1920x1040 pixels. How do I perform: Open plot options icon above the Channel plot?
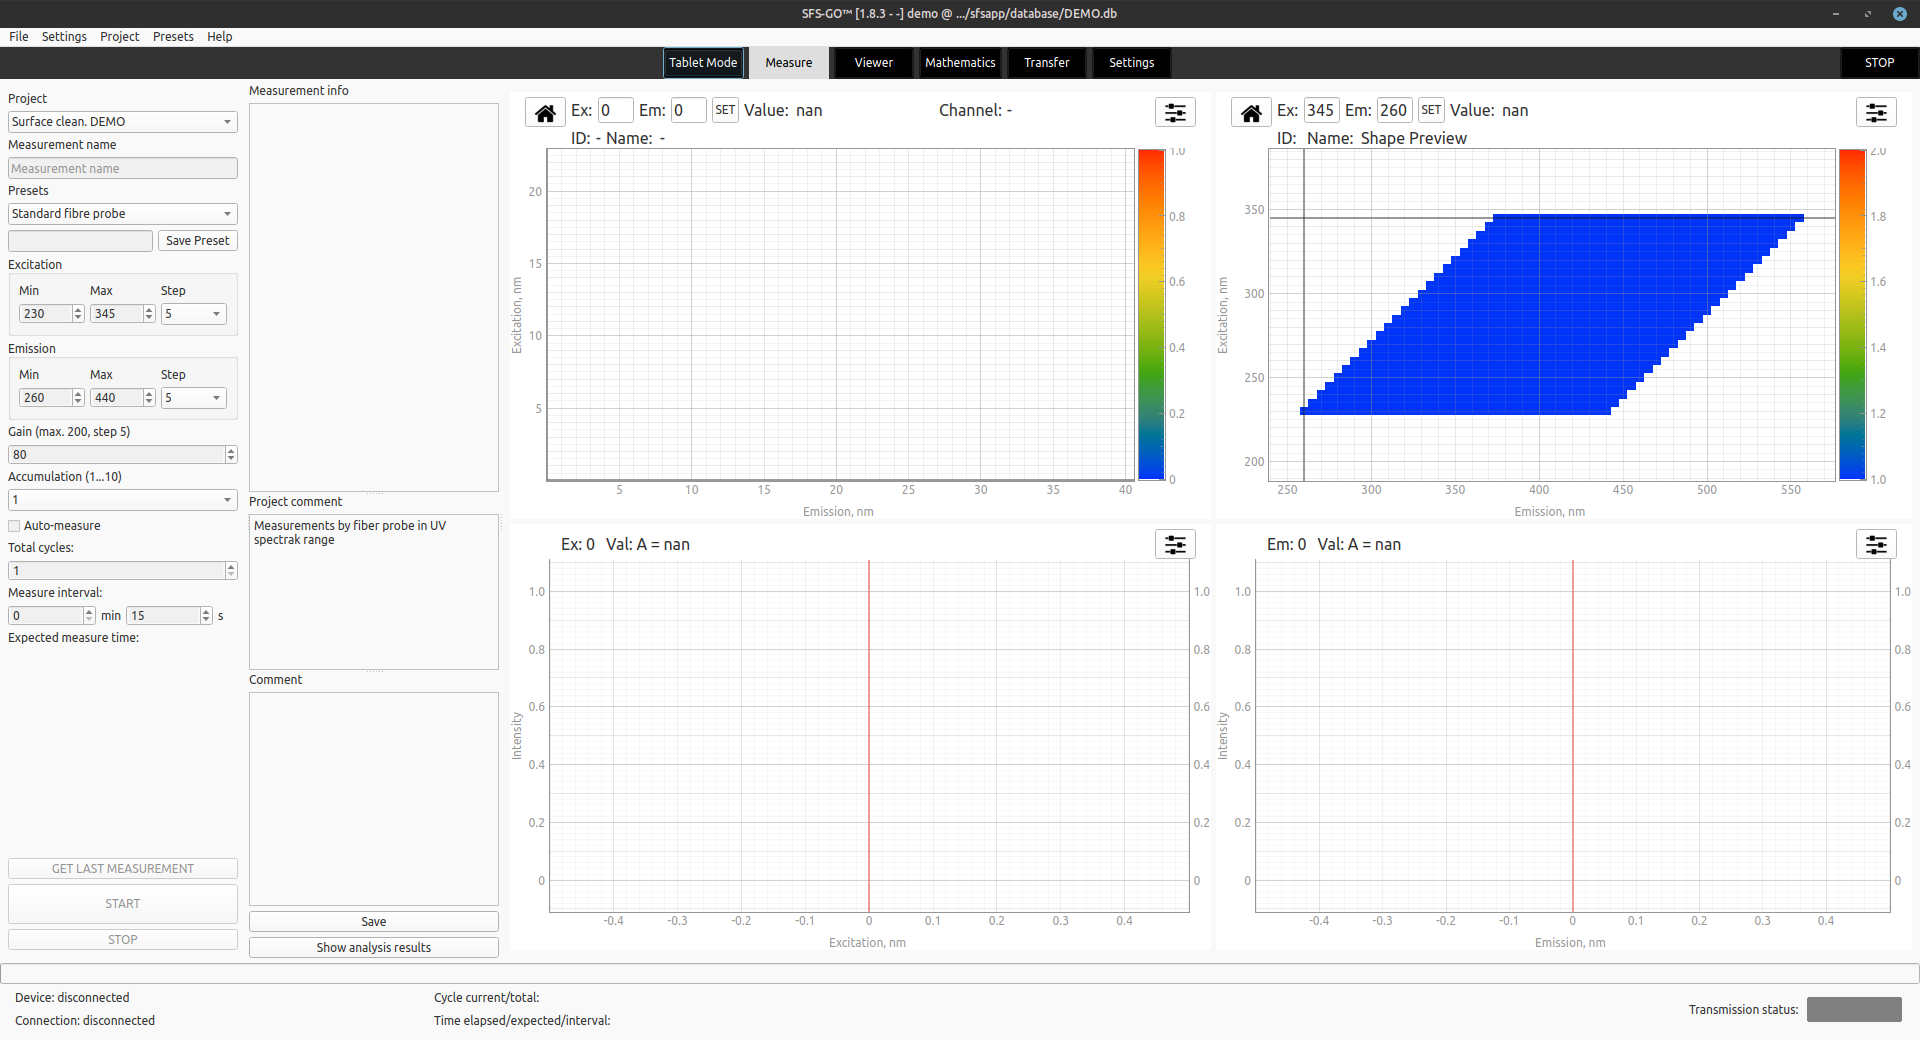coord(1174,112)
